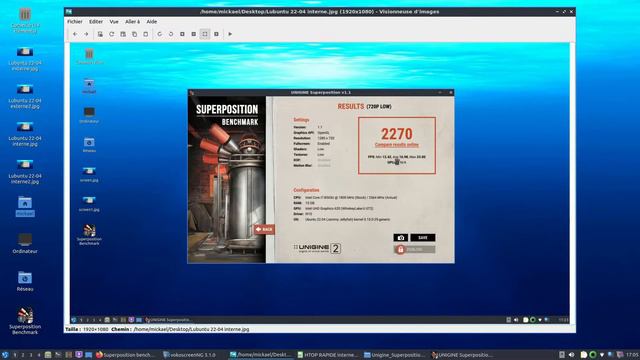
Task: Reload the current image via the toolbar
Action: [x=111, y=34]
